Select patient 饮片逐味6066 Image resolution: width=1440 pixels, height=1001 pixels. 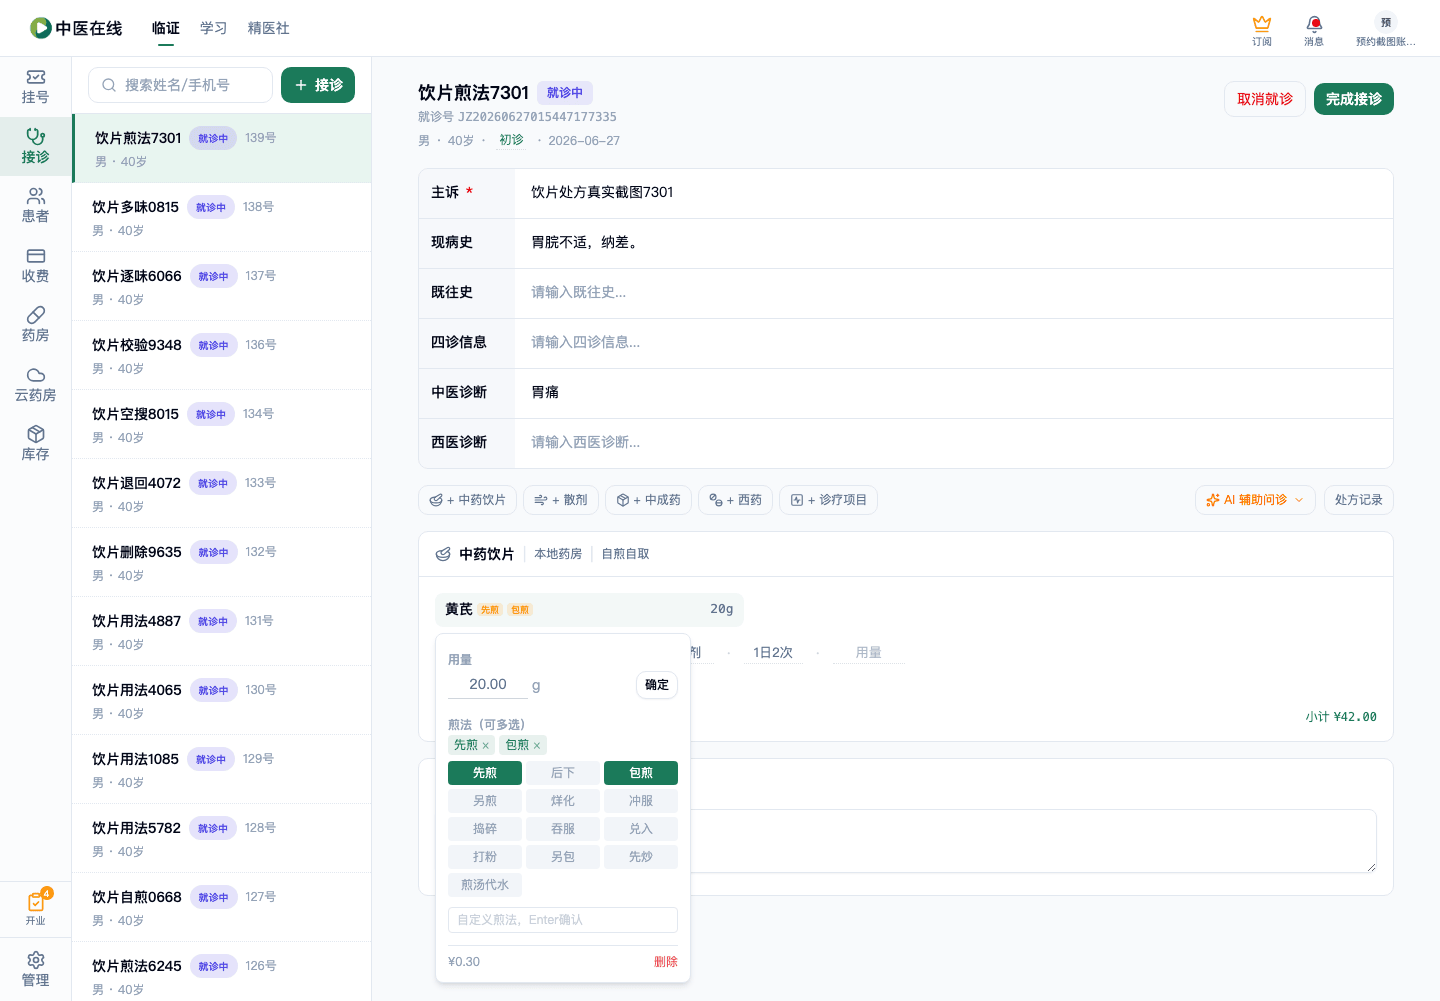[221, 286]
